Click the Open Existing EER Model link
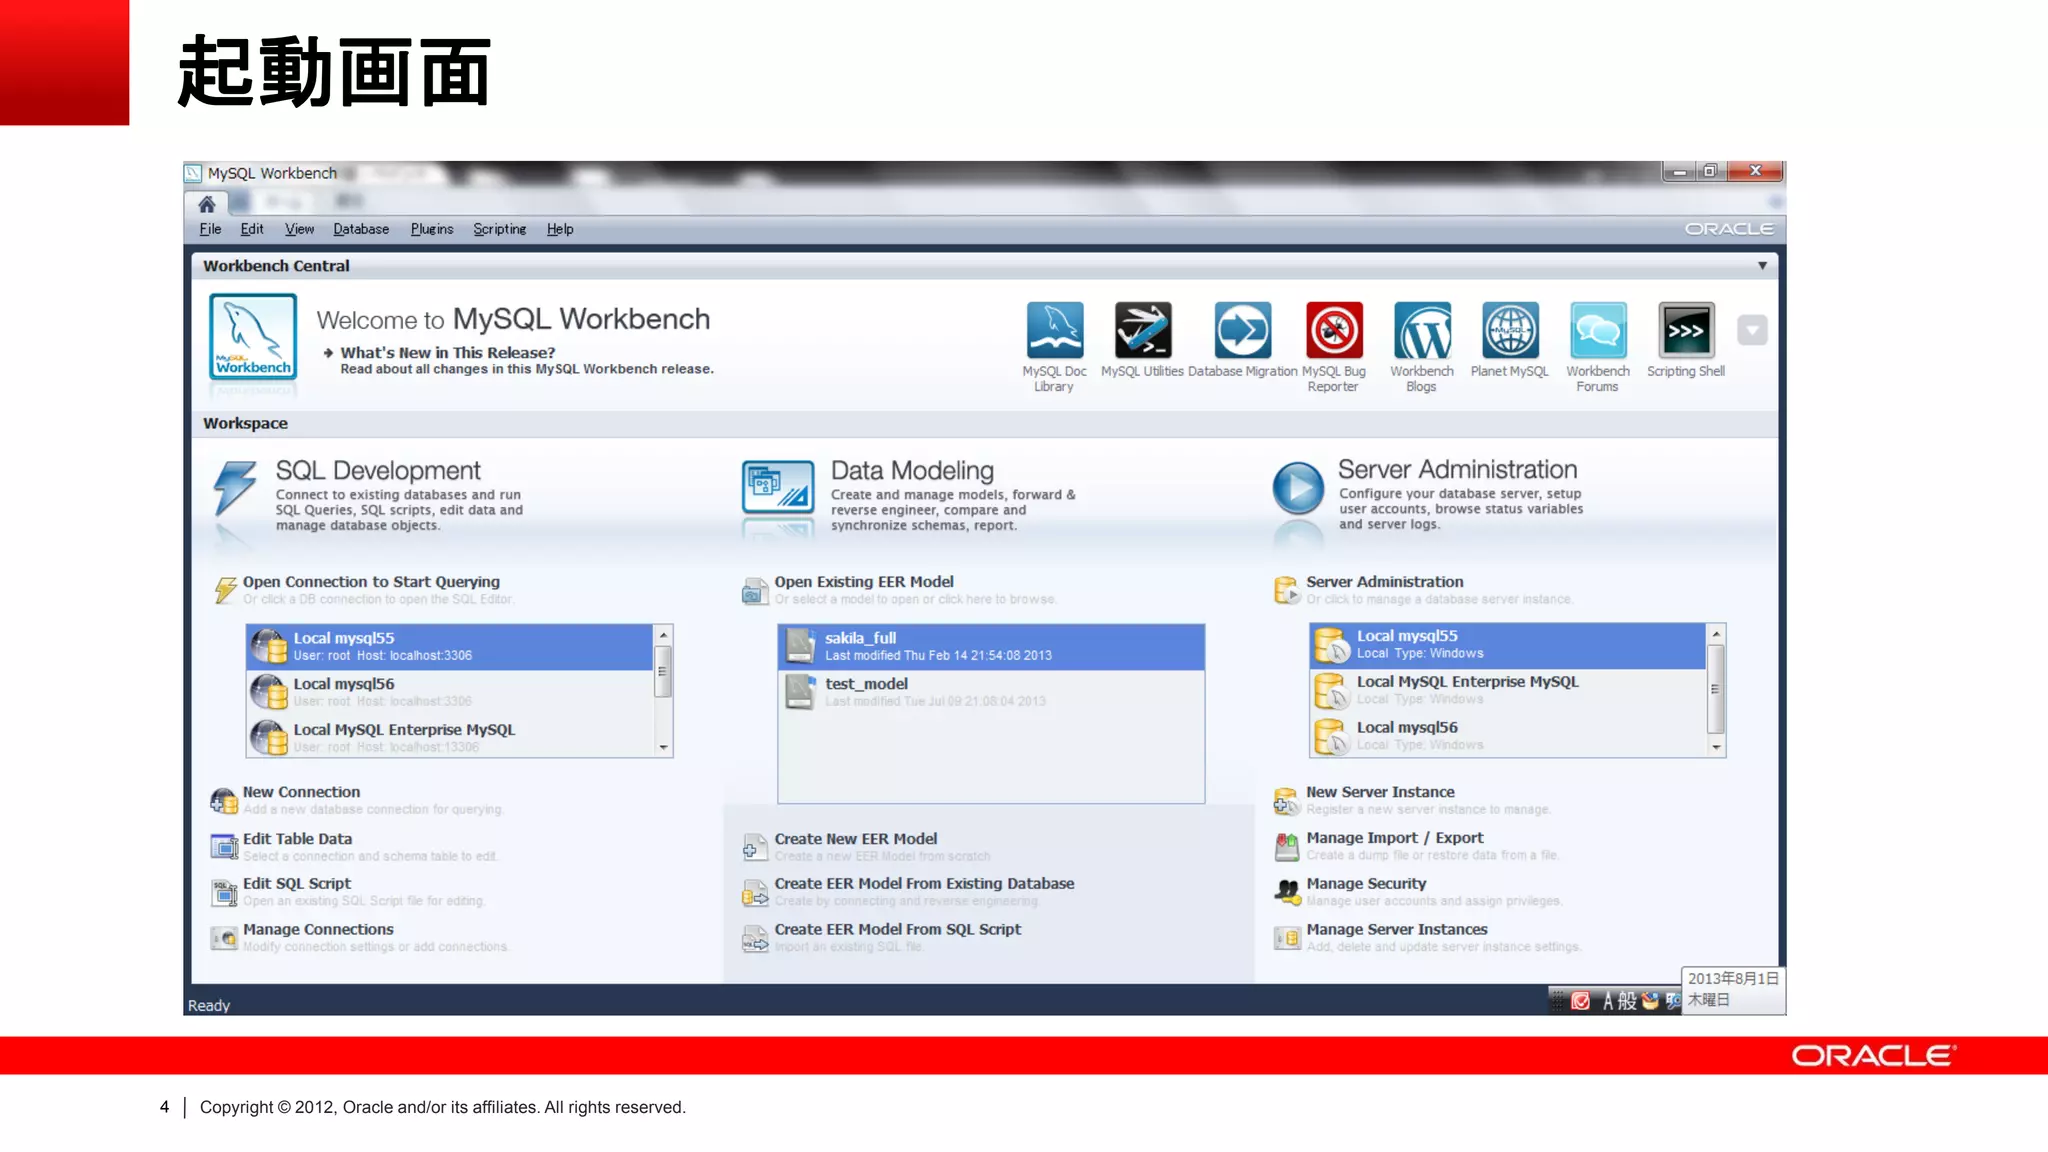This screenshot has width=2048, height=1152. click(x=864, y=582)
